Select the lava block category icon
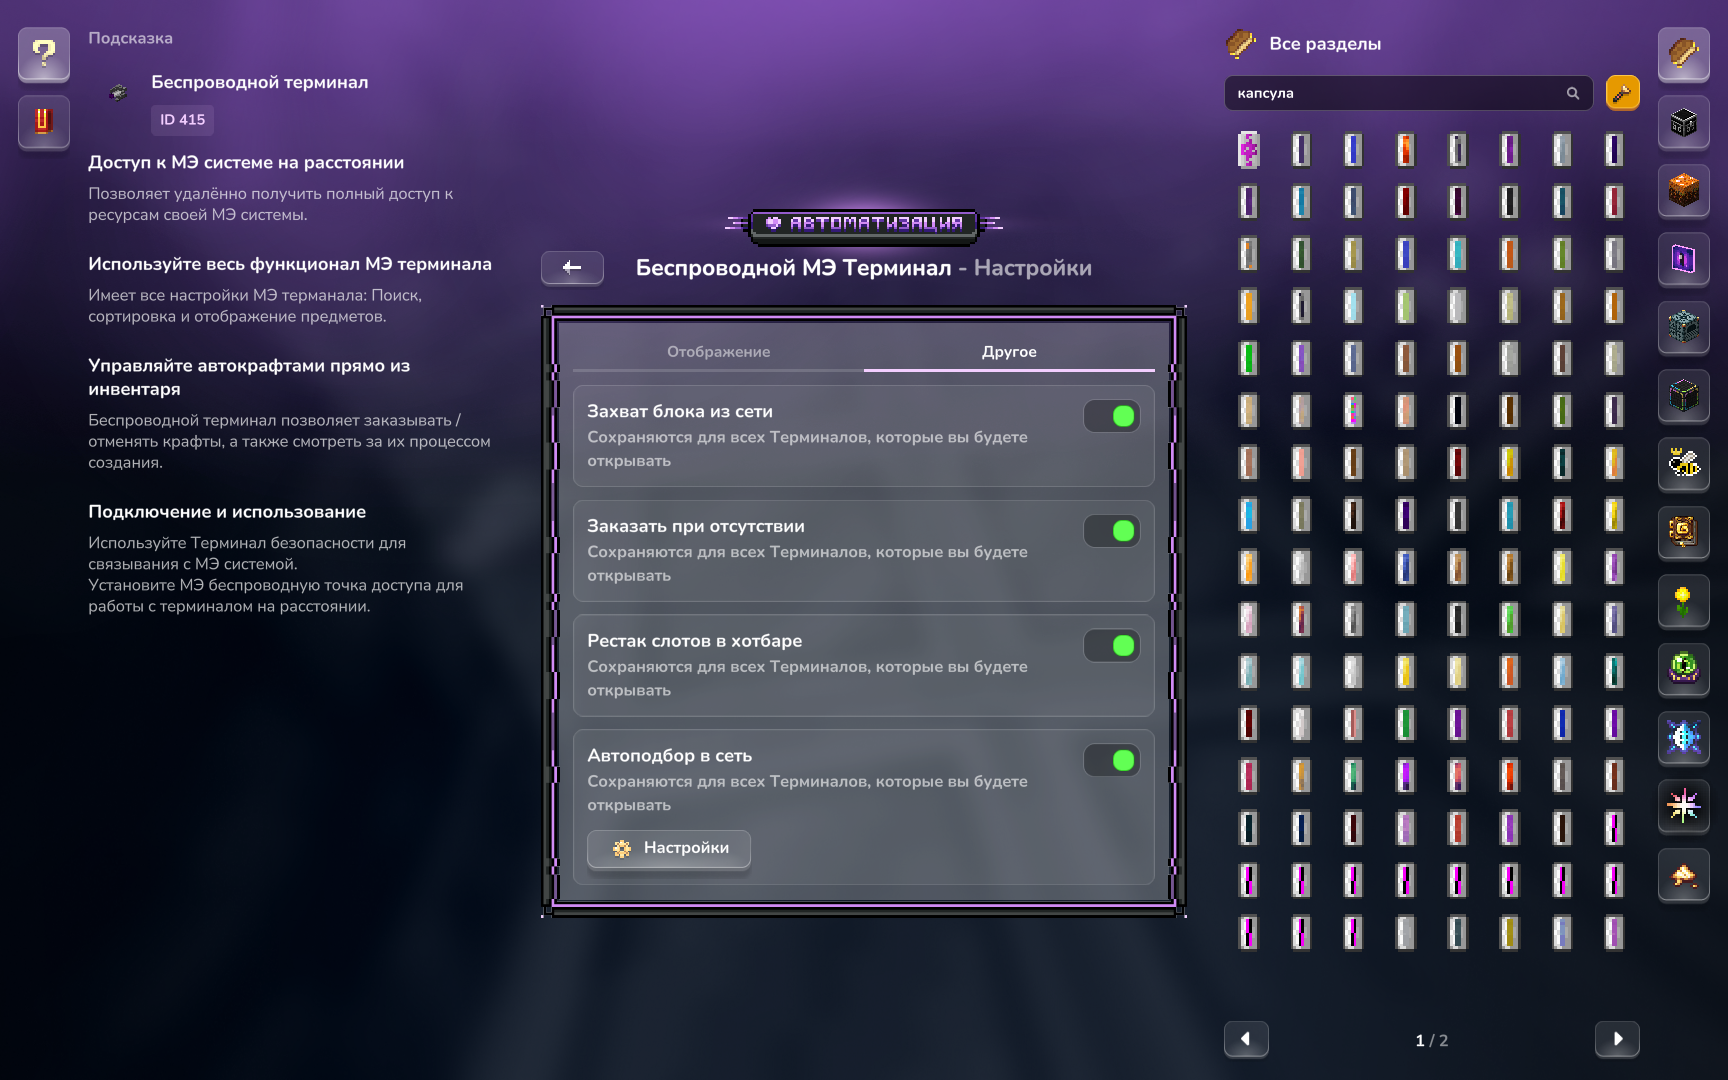 click(x=1684, y=190)
